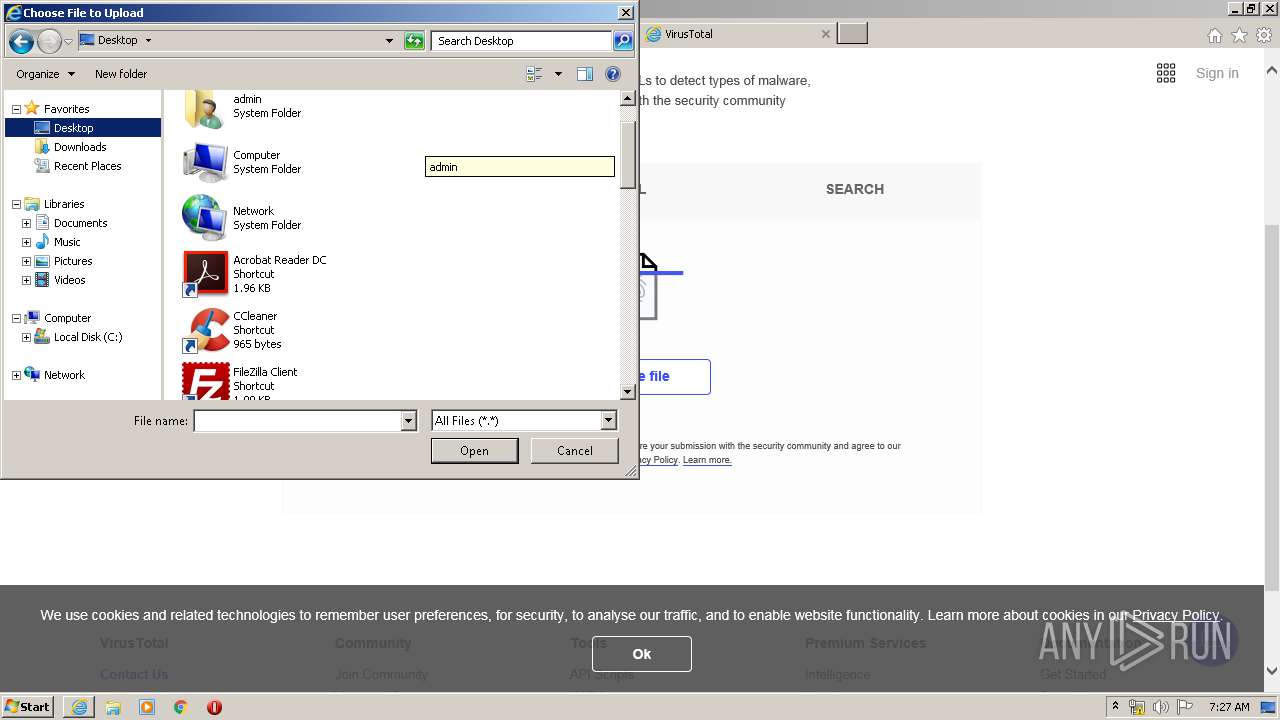1280x720 pixels.
Task: Open the Organize menu
Action: click(45, 74)
